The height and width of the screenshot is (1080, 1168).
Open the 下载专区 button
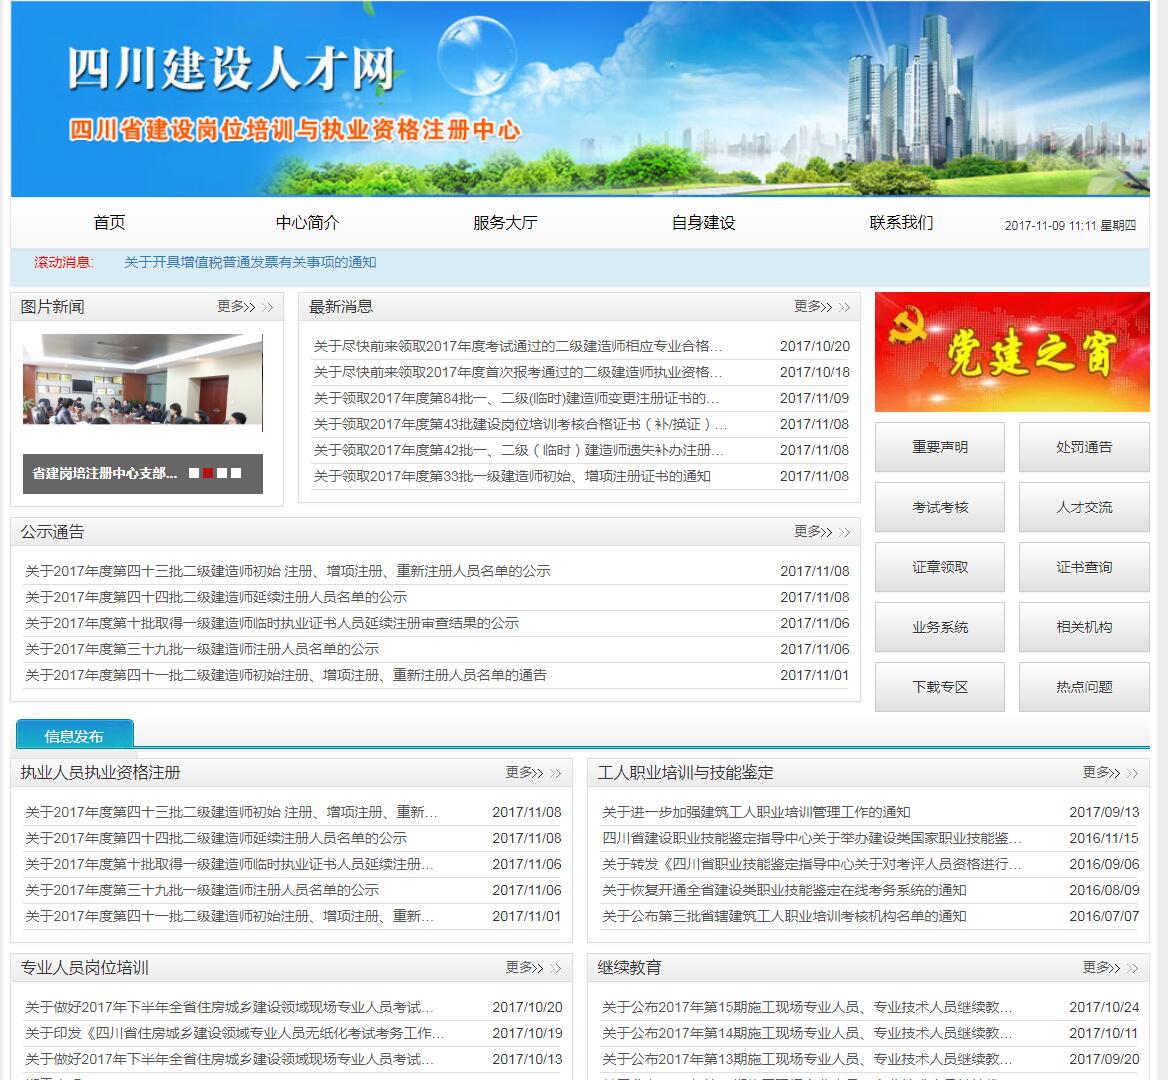click(939, 687)
